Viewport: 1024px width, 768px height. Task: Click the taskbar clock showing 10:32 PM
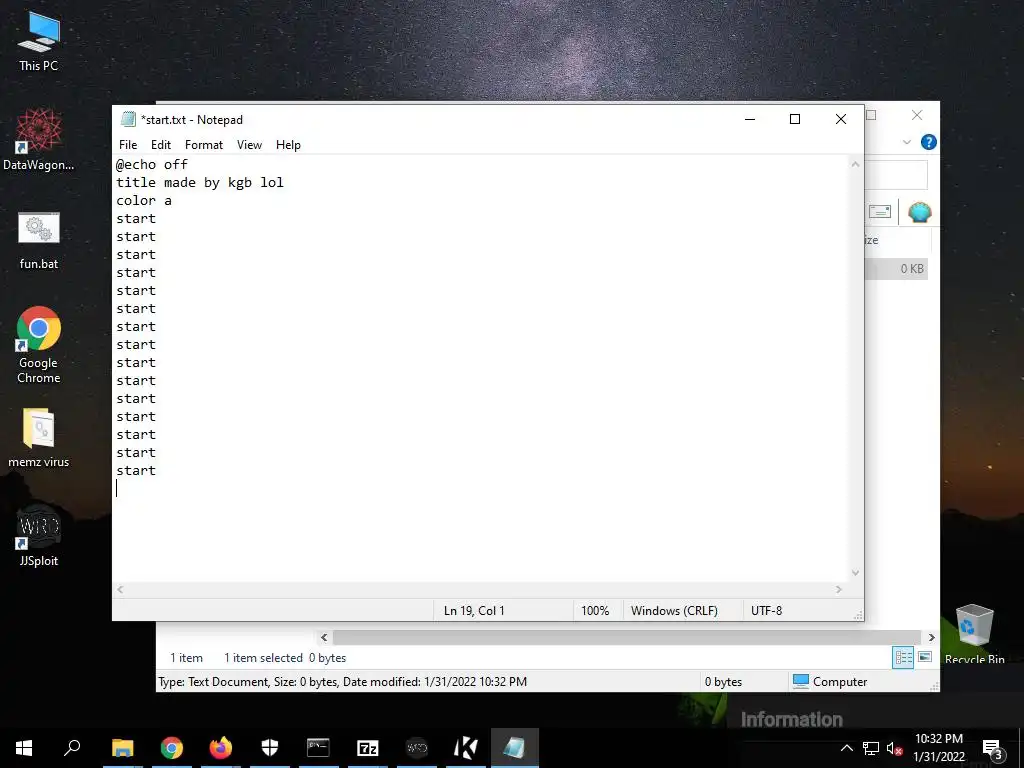(x=938, y=739)
